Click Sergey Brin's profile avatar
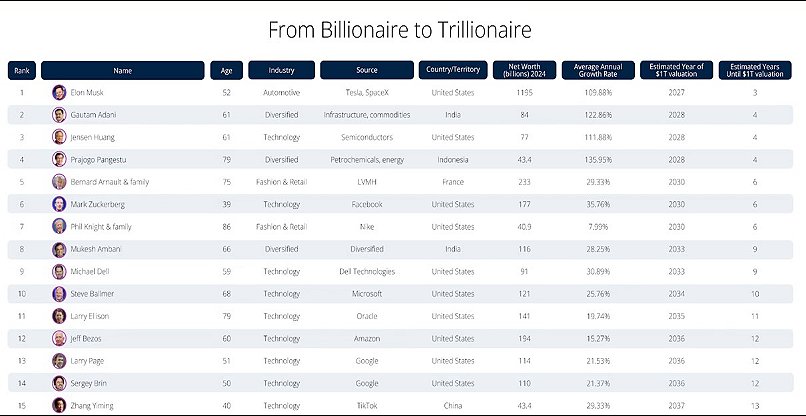The image size is (806, 416). (x=59, y=383)
